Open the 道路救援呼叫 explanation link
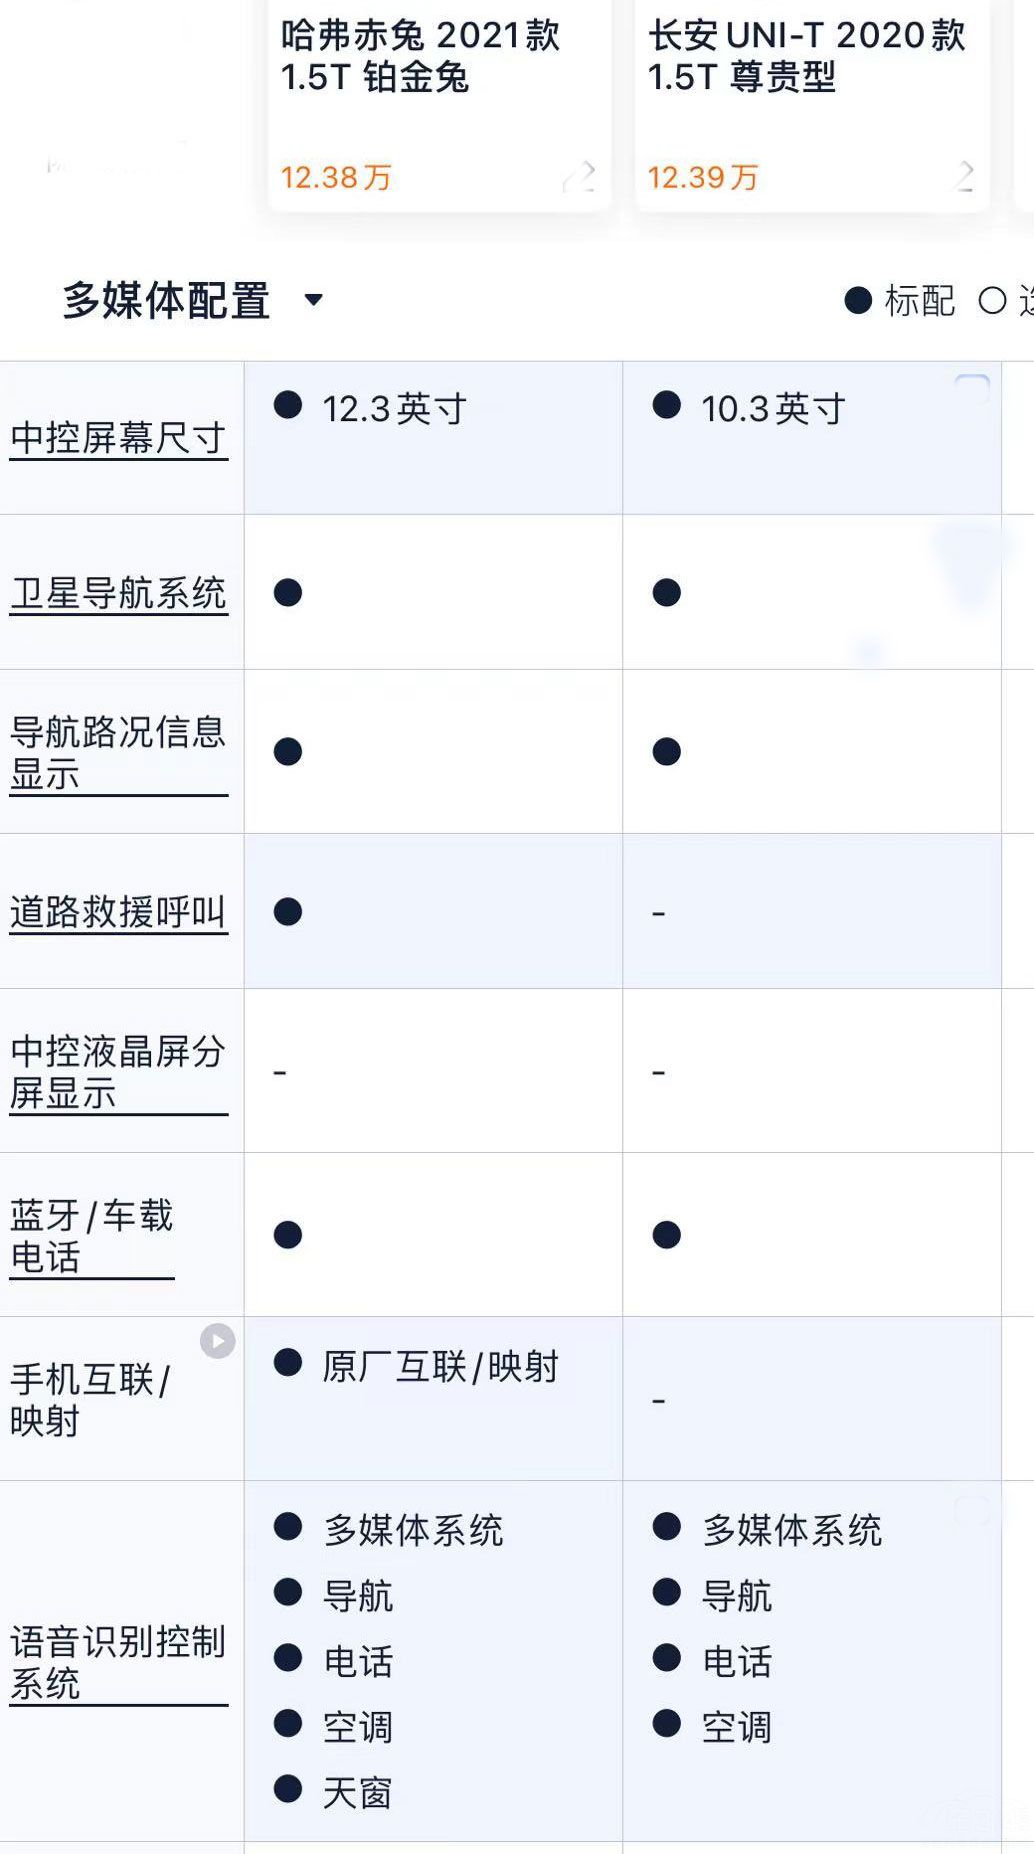Screen dimensions: 1034x1854 [118, 912]
